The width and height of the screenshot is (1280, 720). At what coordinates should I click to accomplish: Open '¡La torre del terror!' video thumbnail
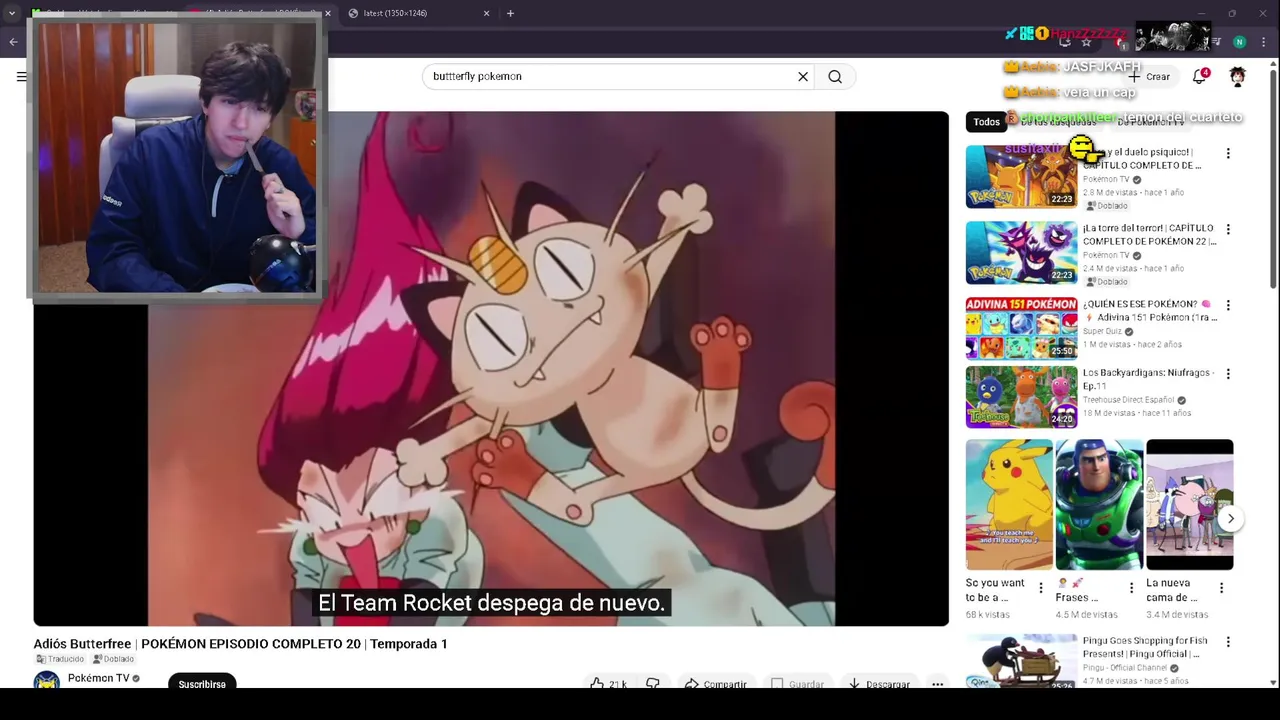tap(1021, 253)
